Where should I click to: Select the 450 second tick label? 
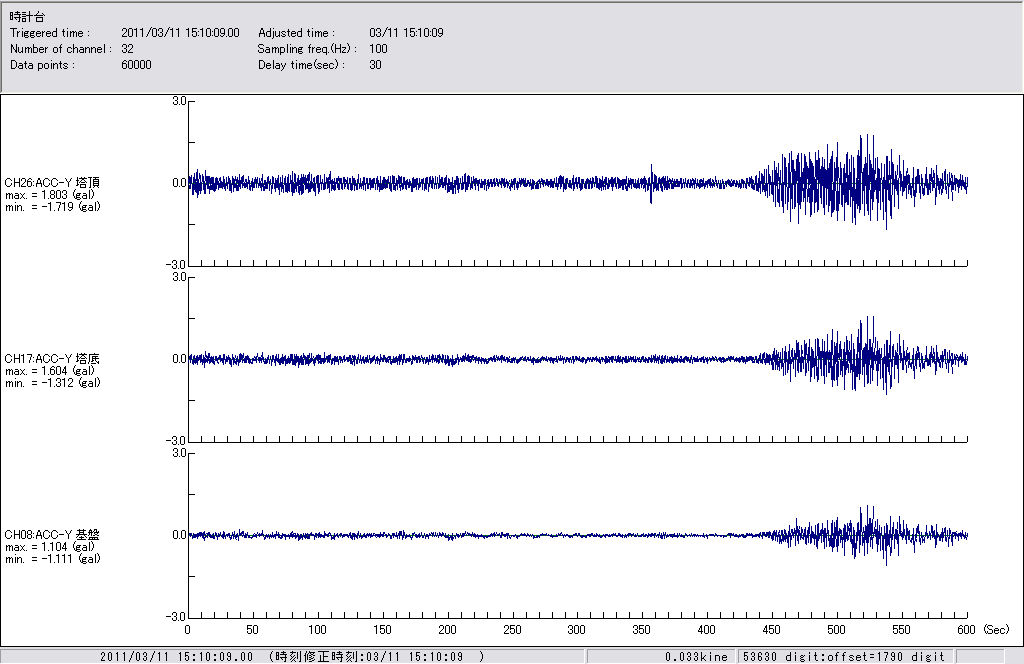tap(771, 630)
